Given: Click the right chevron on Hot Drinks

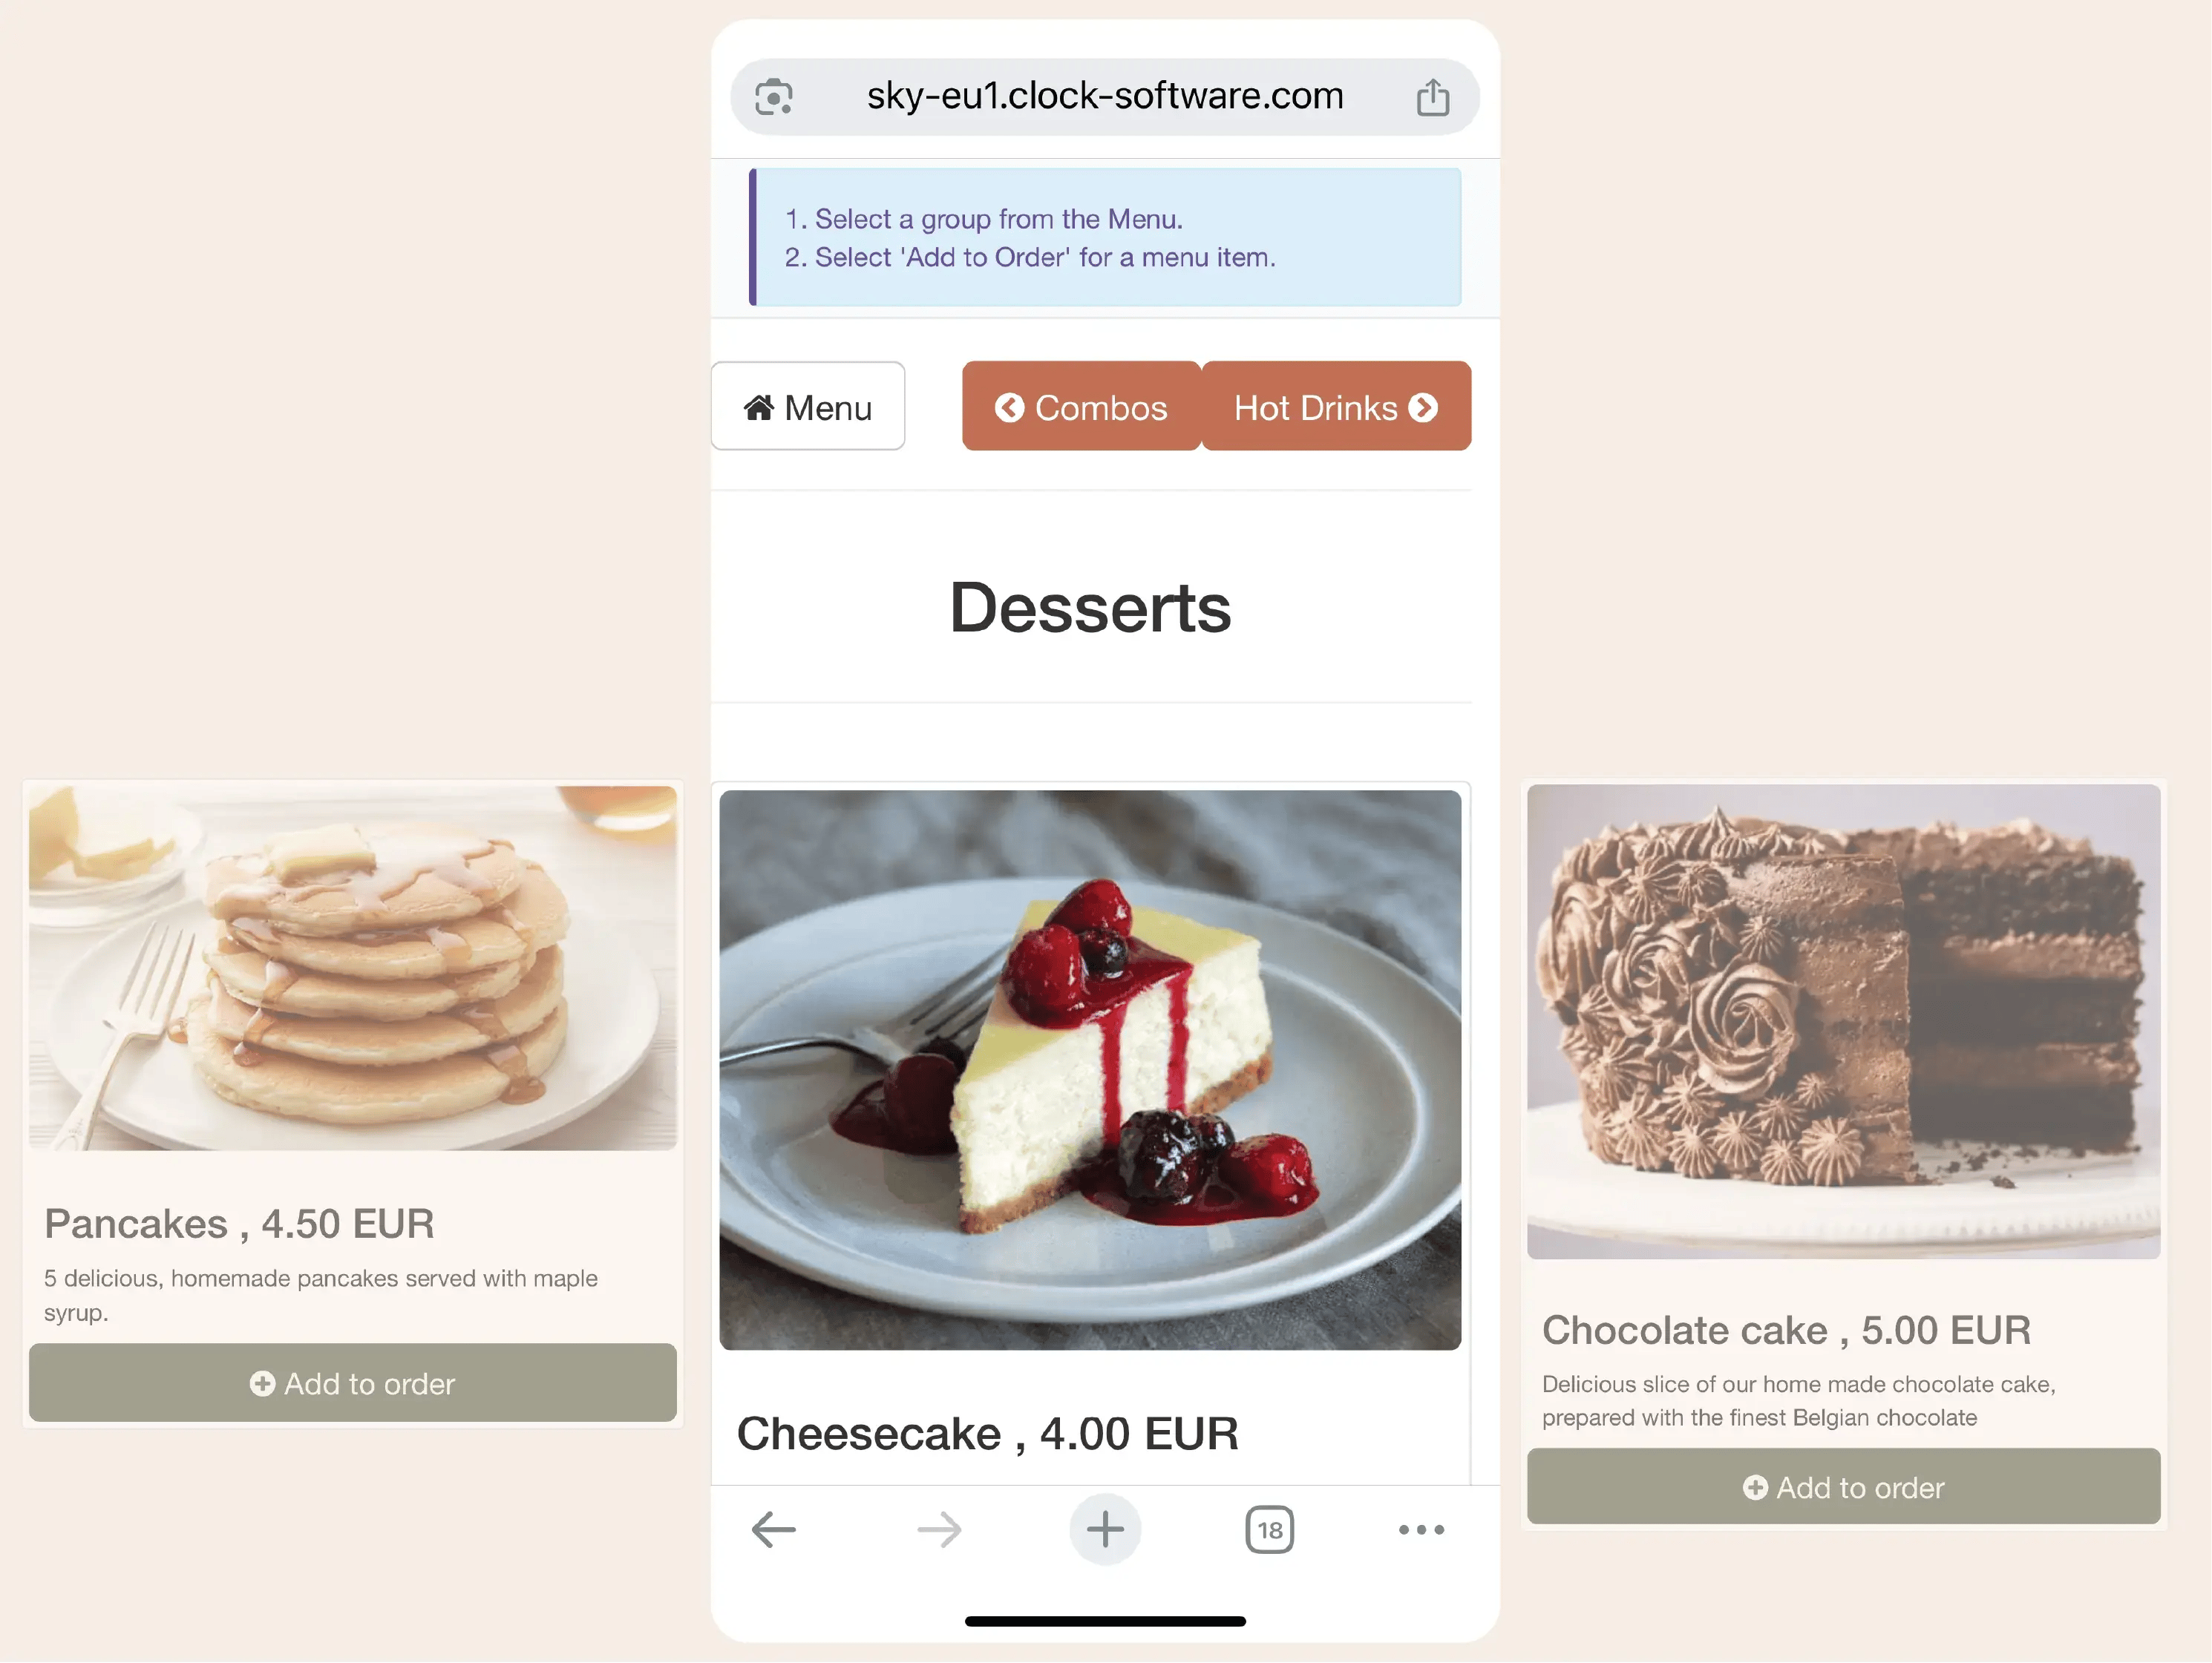Looking at the screenshot, I should click(x=1423, y=407).
